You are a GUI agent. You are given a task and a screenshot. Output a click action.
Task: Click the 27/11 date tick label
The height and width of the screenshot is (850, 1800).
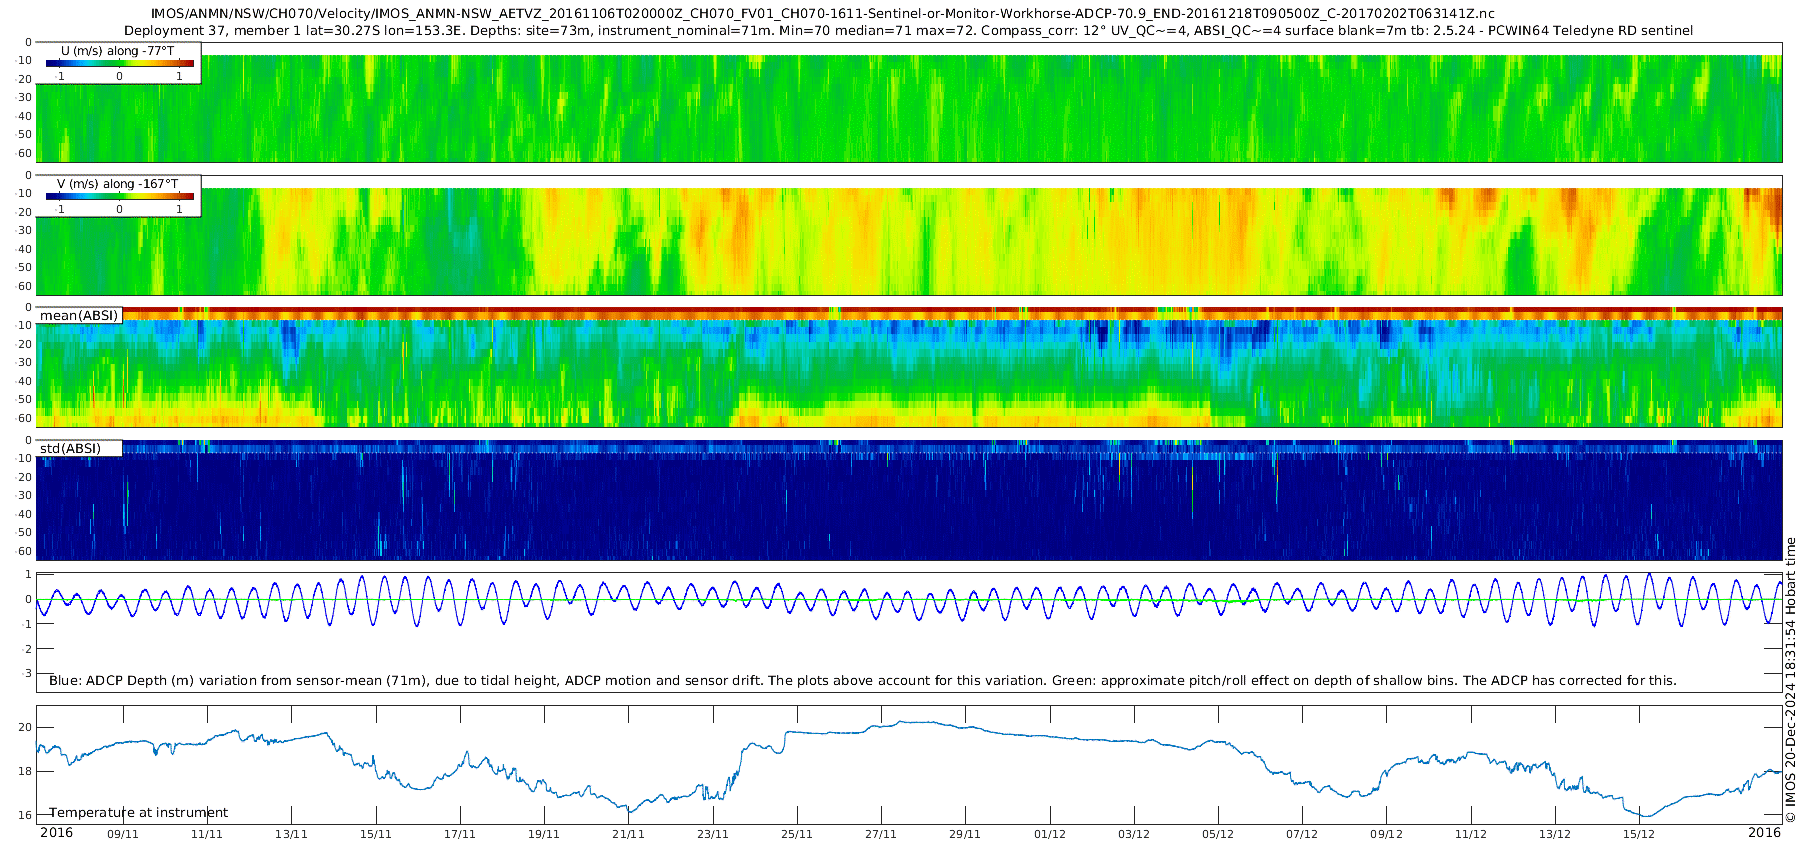coord(880,834)
